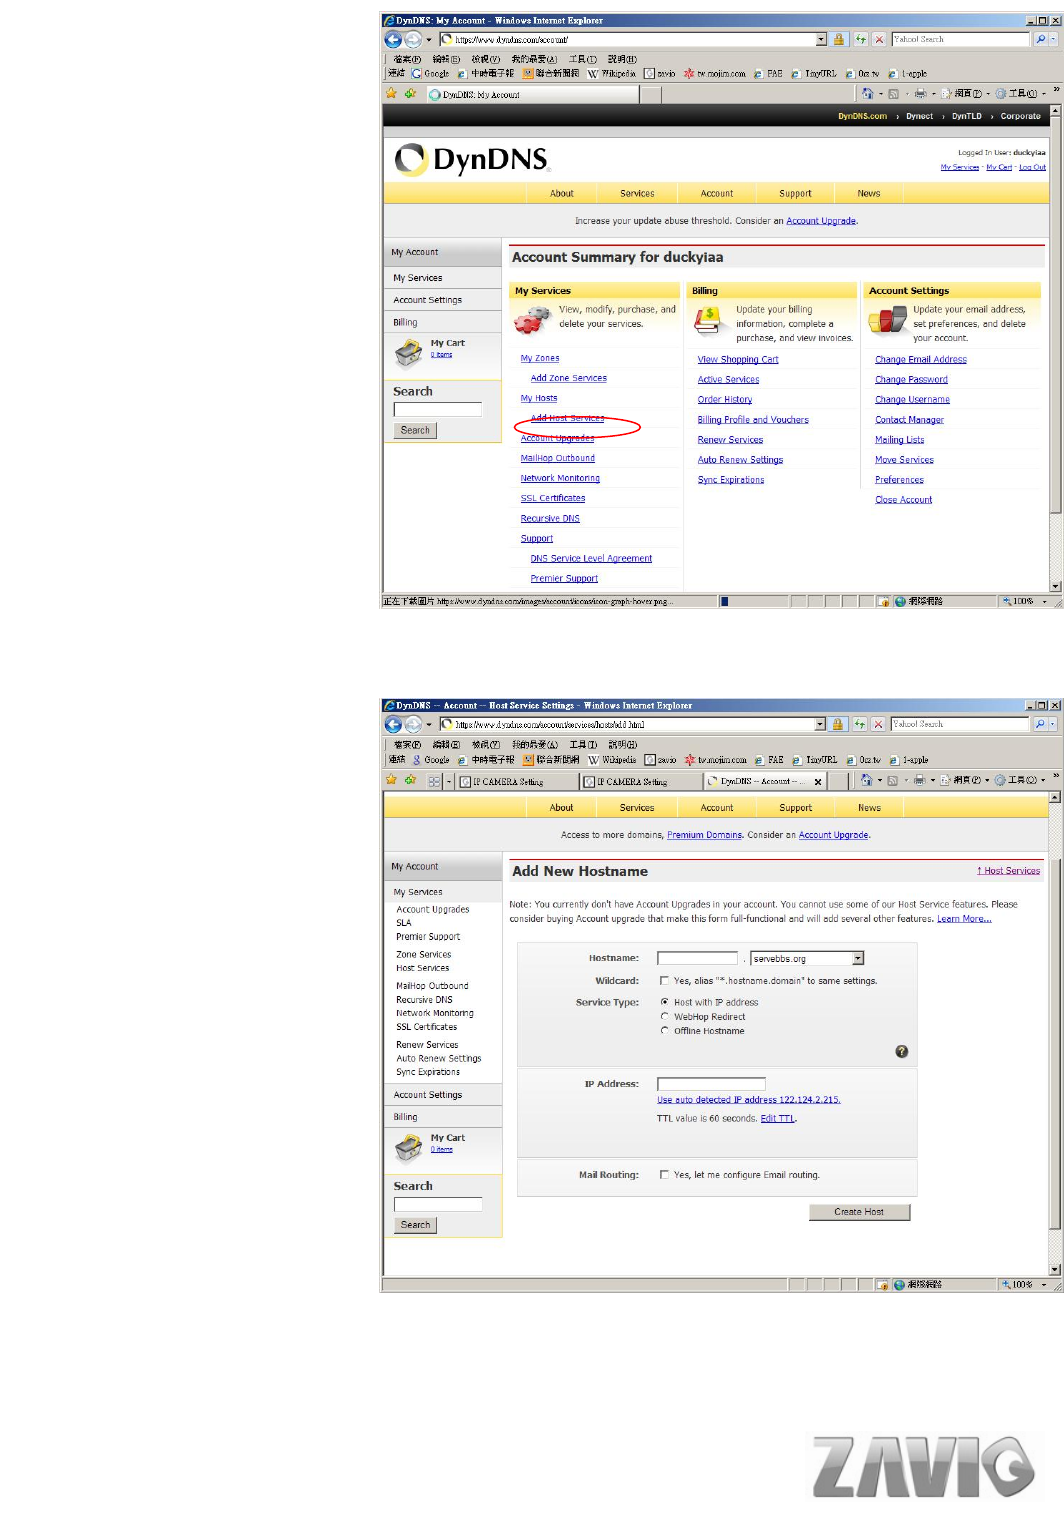Open zoom level dropdown in My Account window

click(1044, 602)
